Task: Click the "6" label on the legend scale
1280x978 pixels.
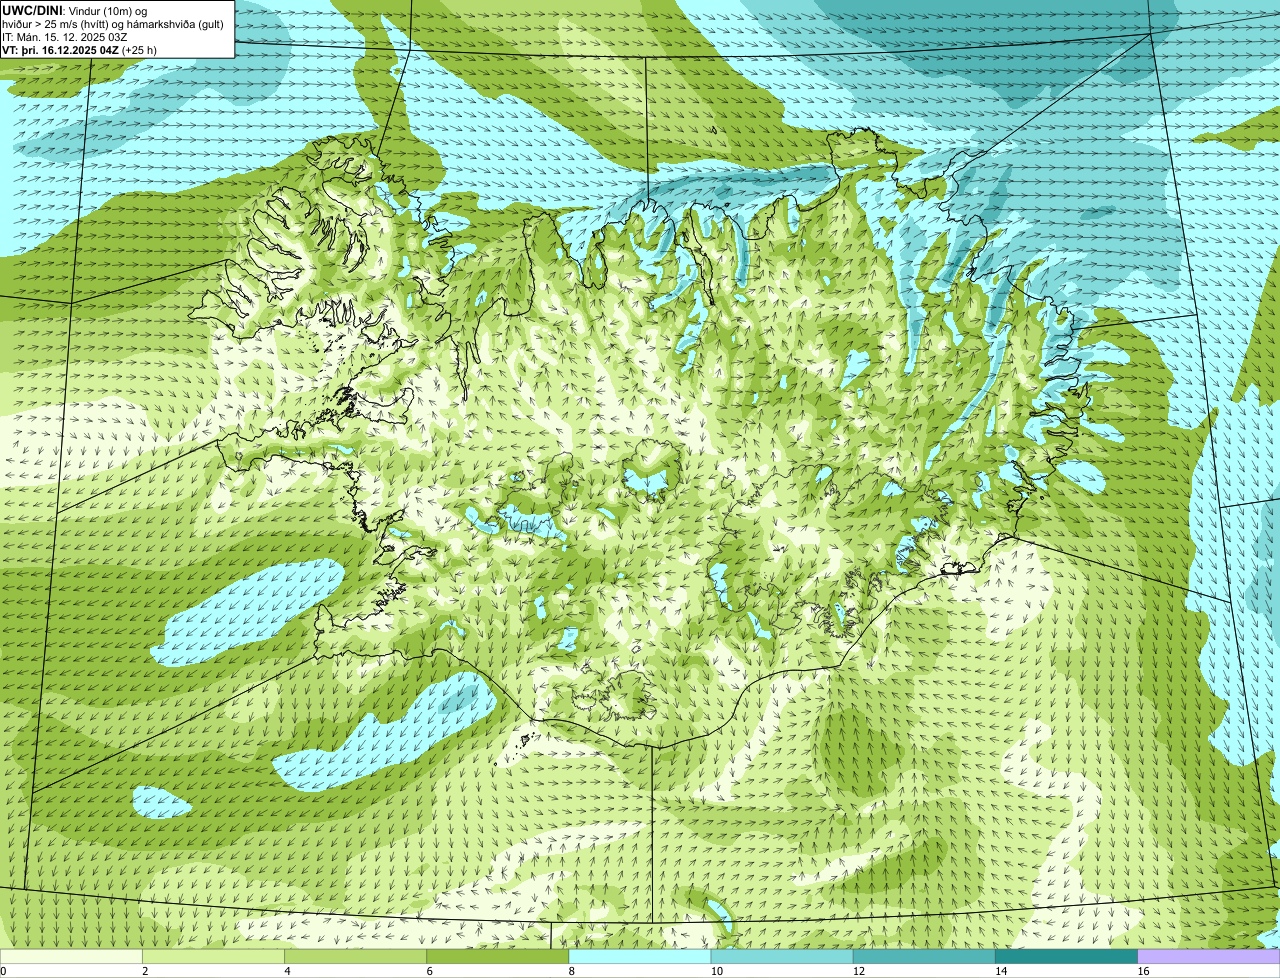Action: (429, 971)
